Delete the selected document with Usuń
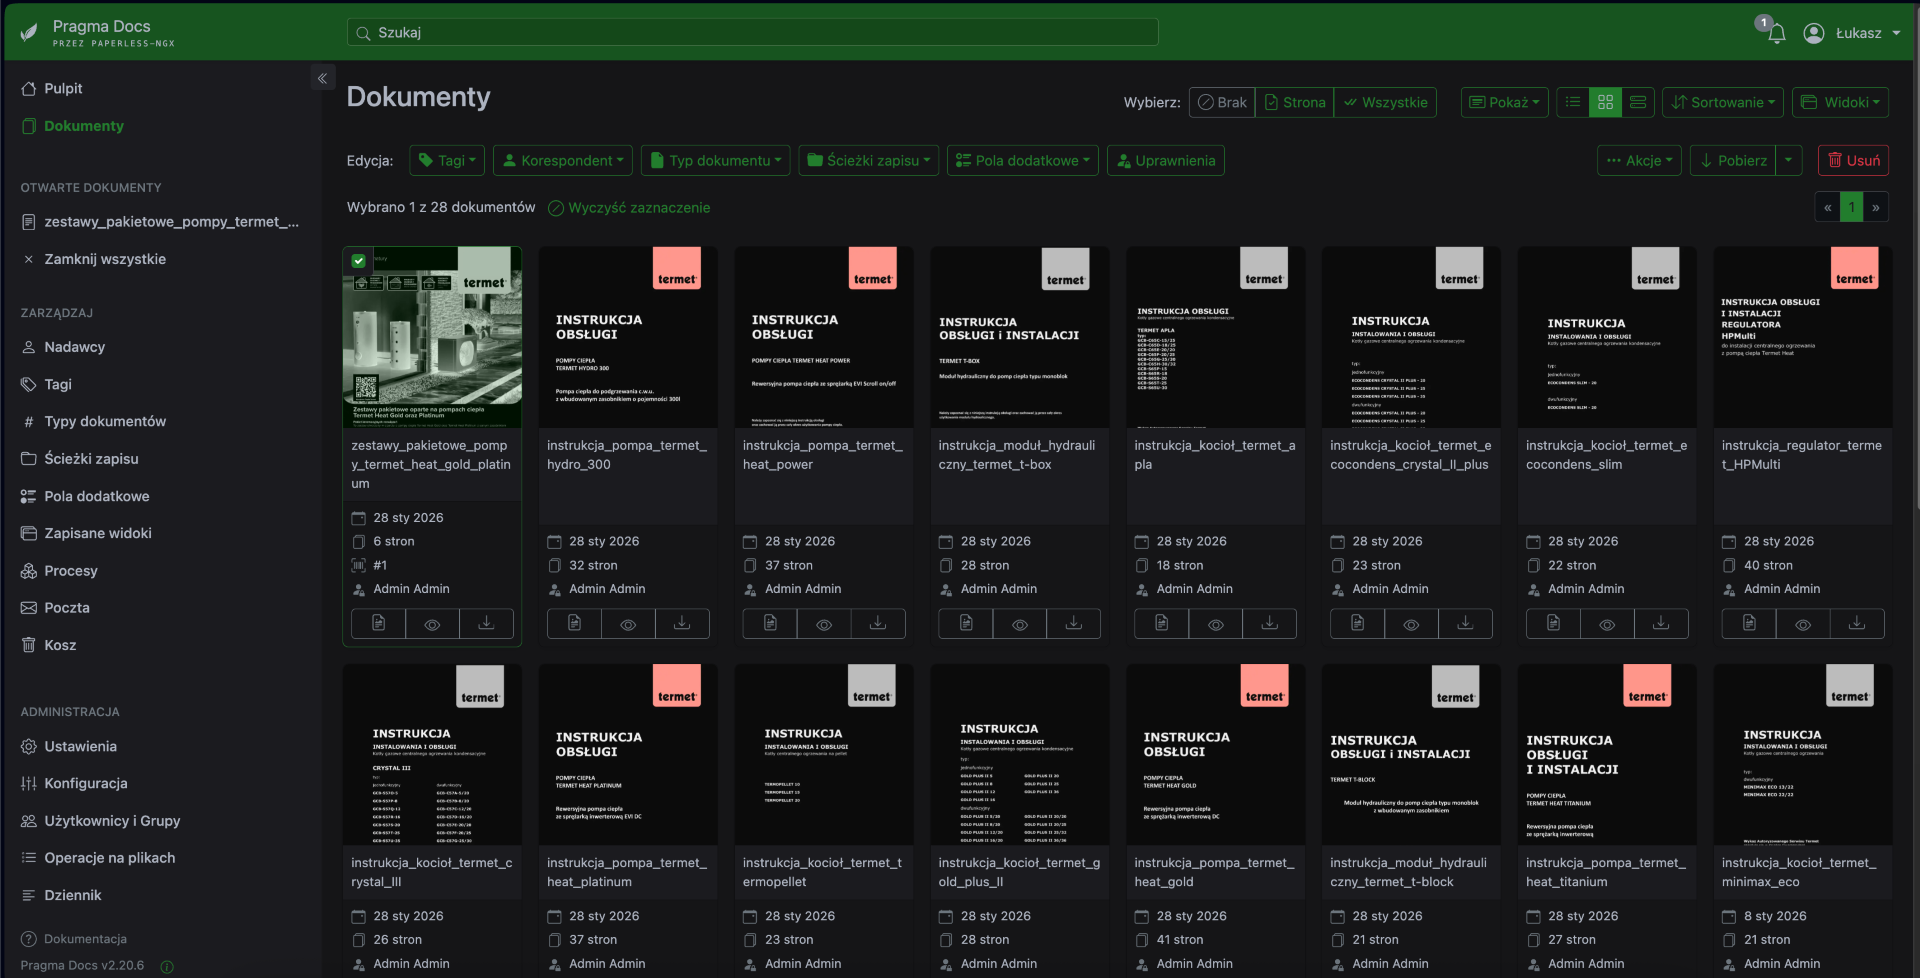Viewport: 1920px width, 978px height. tap(1853, 160)
